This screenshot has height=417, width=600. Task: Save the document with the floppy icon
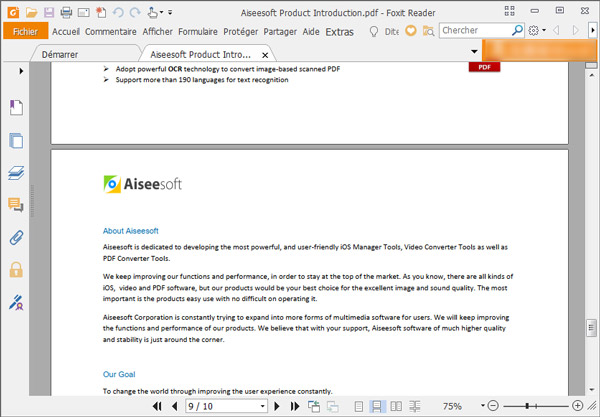(49, 13)
